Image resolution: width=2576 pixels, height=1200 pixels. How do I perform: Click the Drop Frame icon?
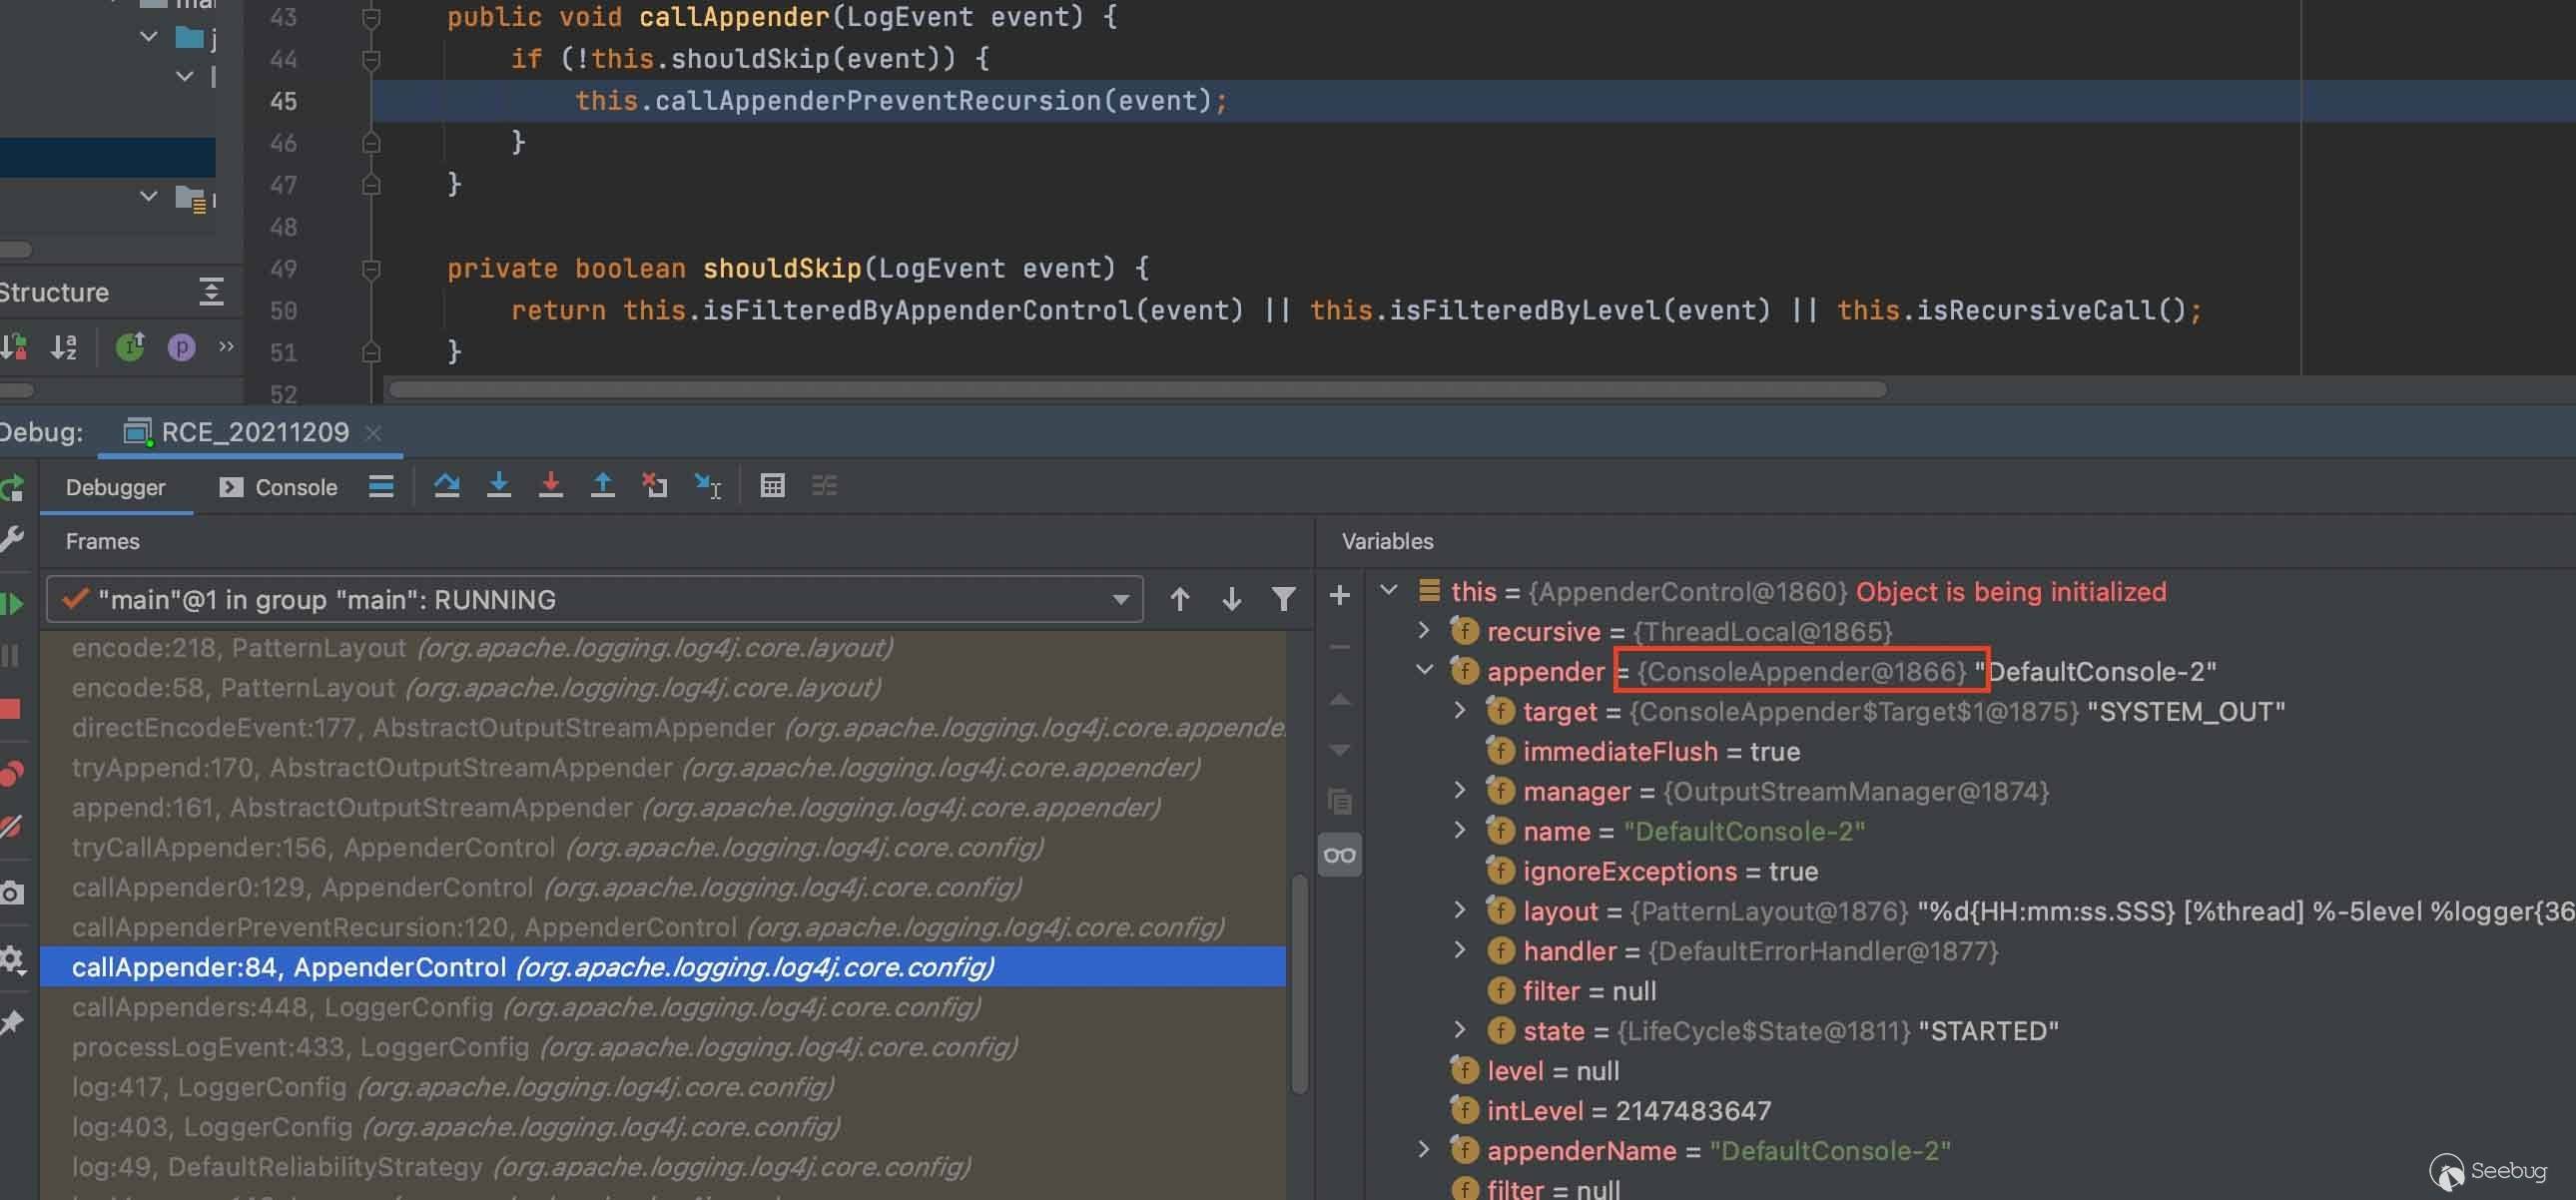654,486
